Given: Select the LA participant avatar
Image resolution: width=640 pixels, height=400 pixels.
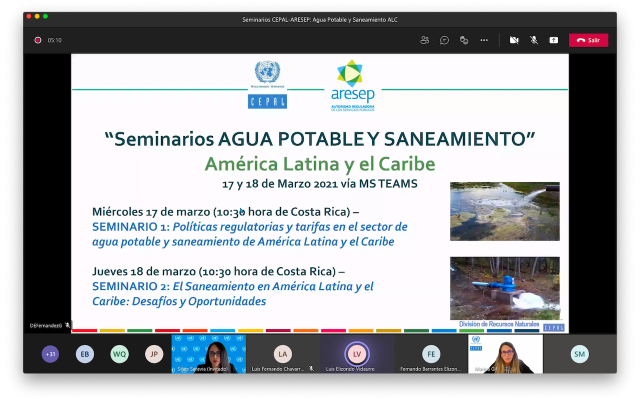Looking at the screenshot, I should [x=282, y=354].
